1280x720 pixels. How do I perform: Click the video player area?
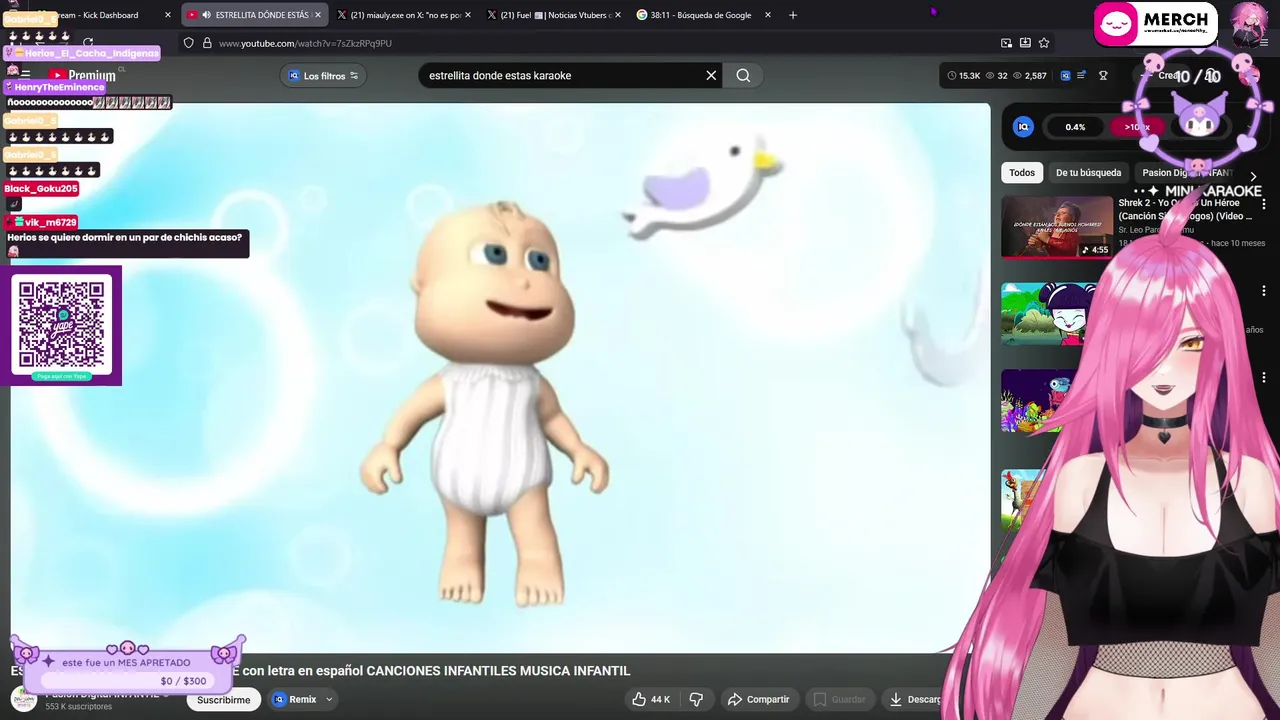pos(500,378)
